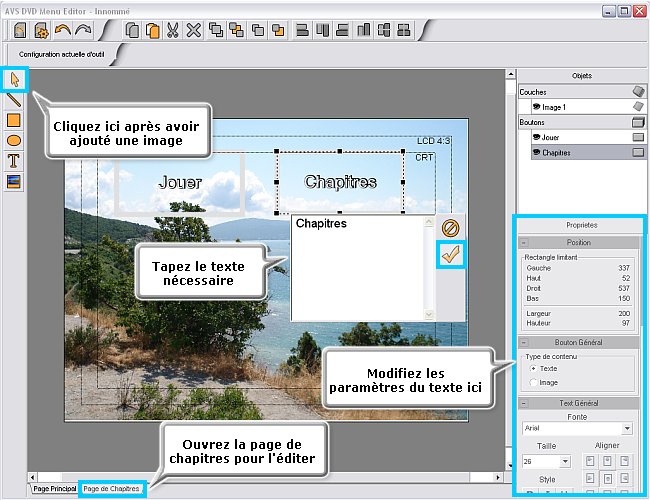
Task: Align objects to the bottom edge
Action: pyautogui.click(x=363, y=30)
